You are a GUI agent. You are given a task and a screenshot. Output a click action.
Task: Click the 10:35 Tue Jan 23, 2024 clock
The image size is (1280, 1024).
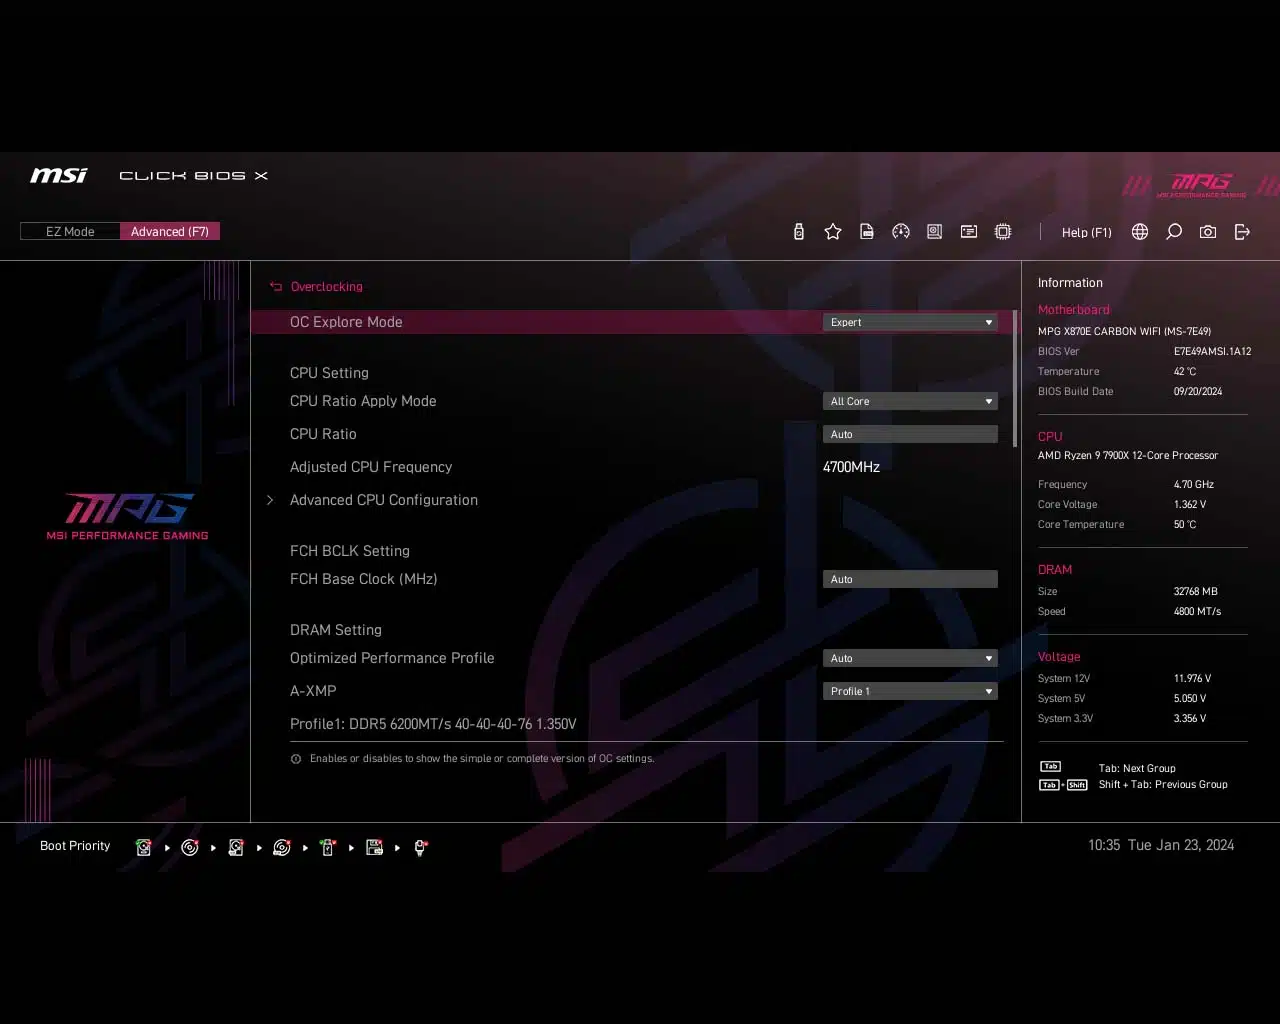[x=1161, y=845]
